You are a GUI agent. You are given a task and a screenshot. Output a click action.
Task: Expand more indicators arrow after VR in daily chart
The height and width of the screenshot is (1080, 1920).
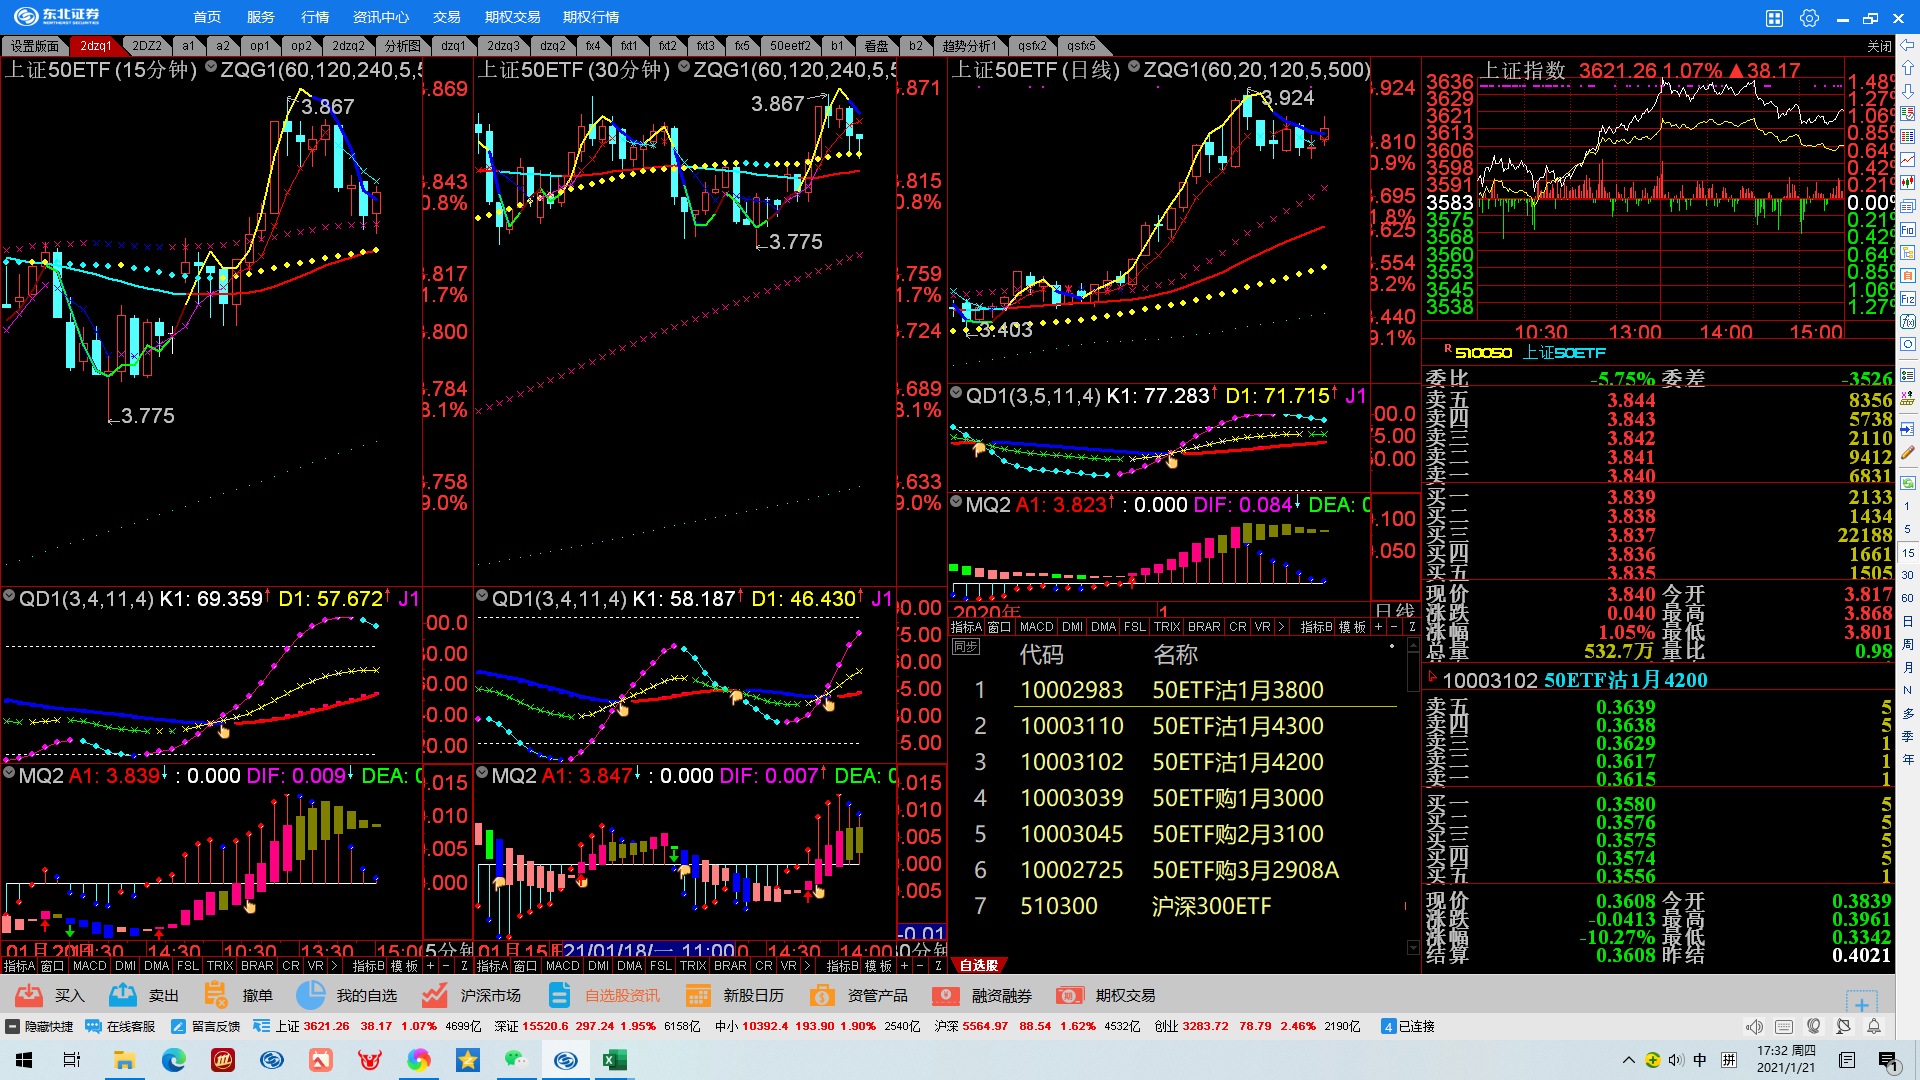click(x=1281, y=627)
